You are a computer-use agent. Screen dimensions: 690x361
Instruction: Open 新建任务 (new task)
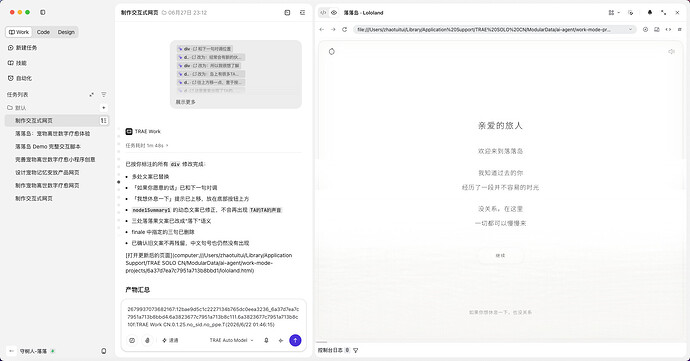(x=22, y=48)
